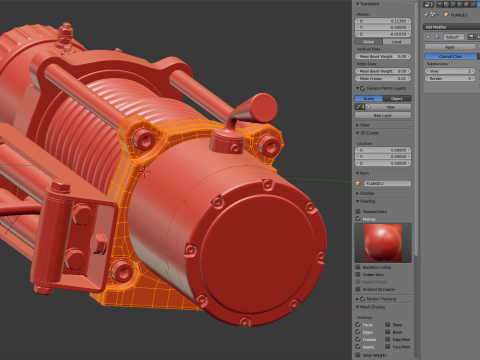Image resolution: width=480 pixels, height=360 pixels.
Task: Click the Median X value field
Action: pyautogui.click(x=383, y=21)
